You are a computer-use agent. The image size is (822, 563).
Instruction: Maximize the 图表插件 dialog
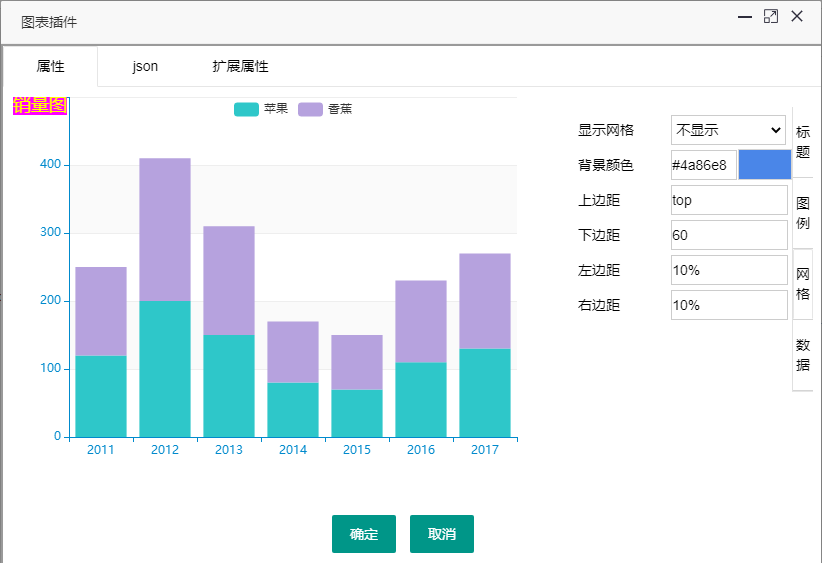pyautogui.click(x=771, y=17)
